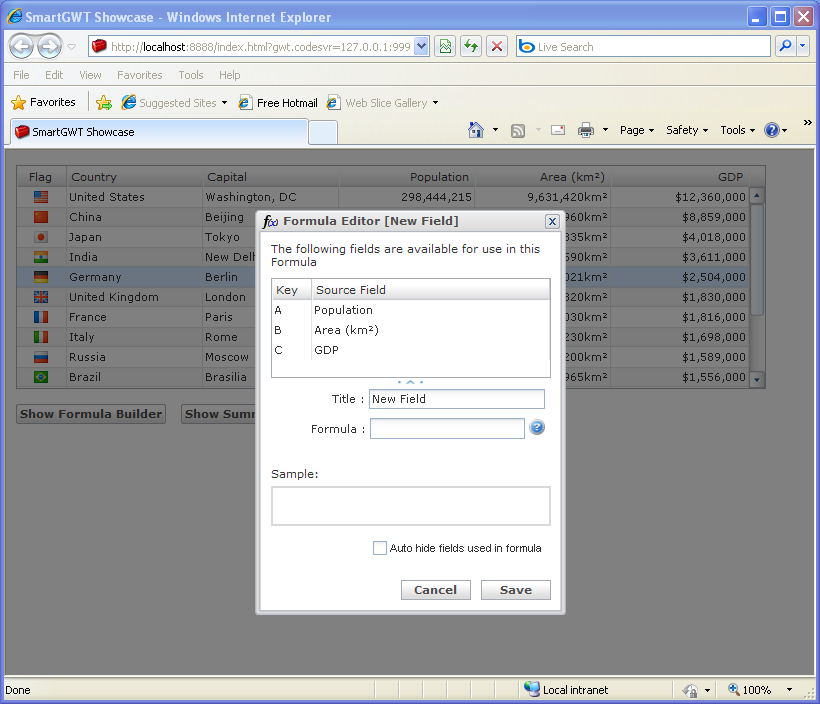This screenshot has width=820, height=704.
Task: Click the Germany flag icon
Action: 41,277
